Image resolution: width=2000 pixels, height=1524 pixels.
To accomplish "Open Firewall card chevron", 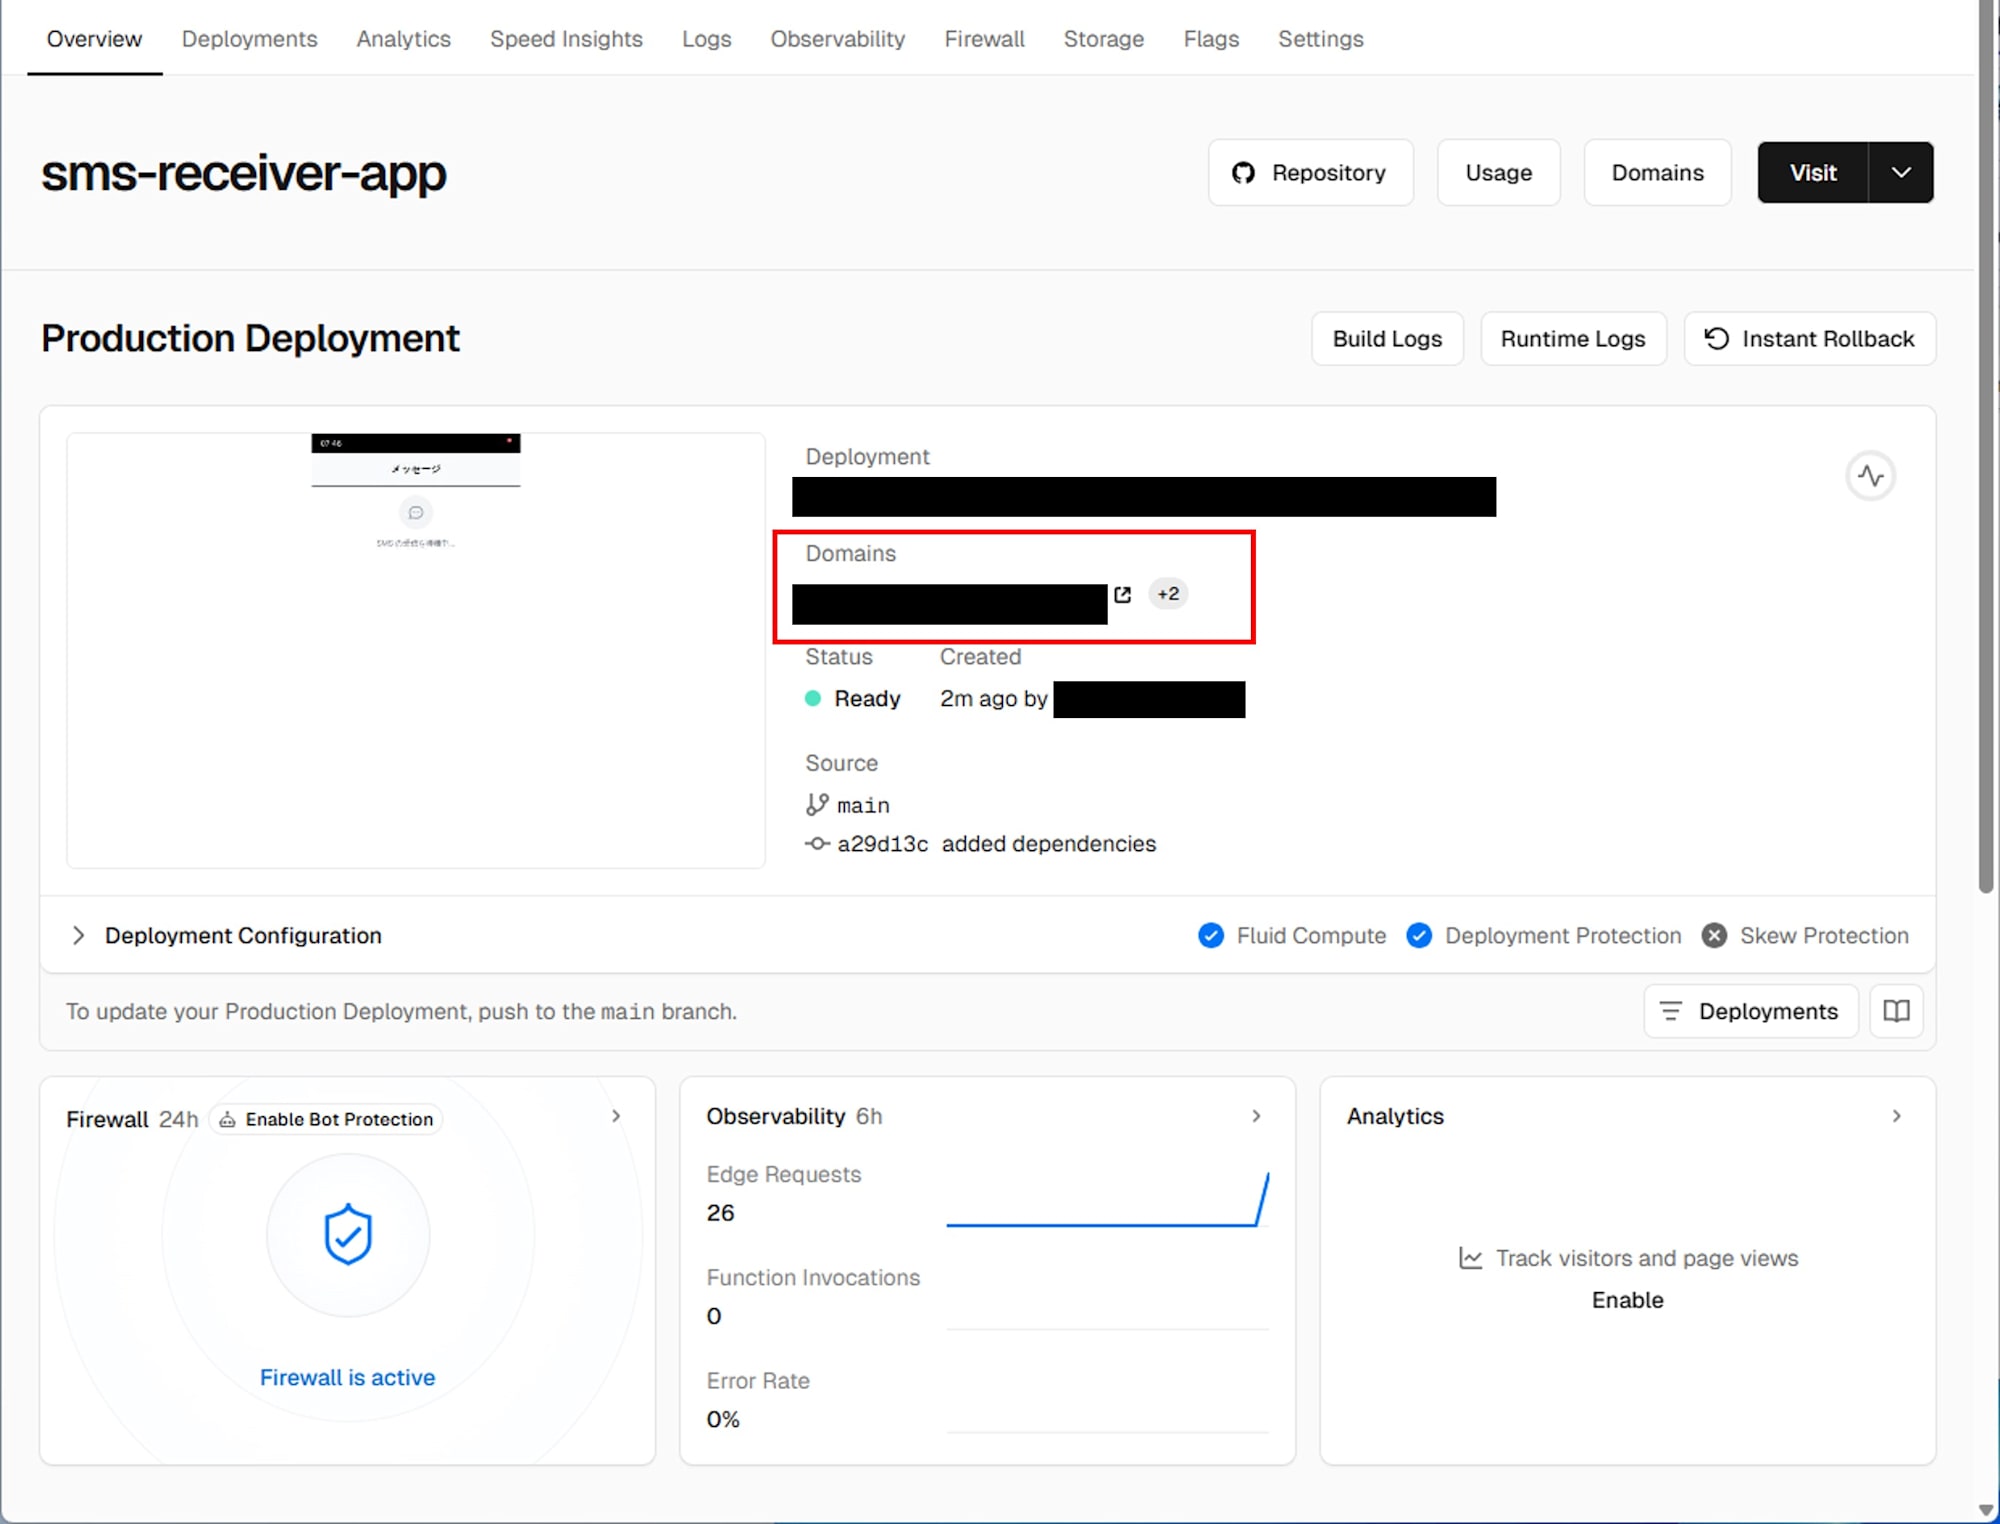I will coord(616,1116).
